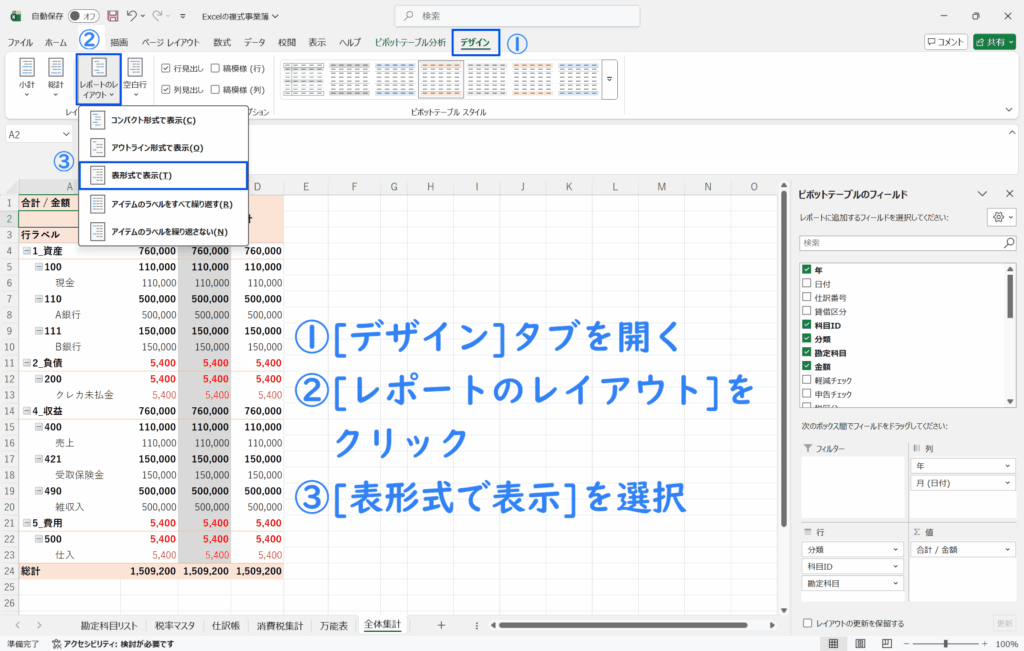Add a new sheet with the plus icon

(x=441, y=625)
